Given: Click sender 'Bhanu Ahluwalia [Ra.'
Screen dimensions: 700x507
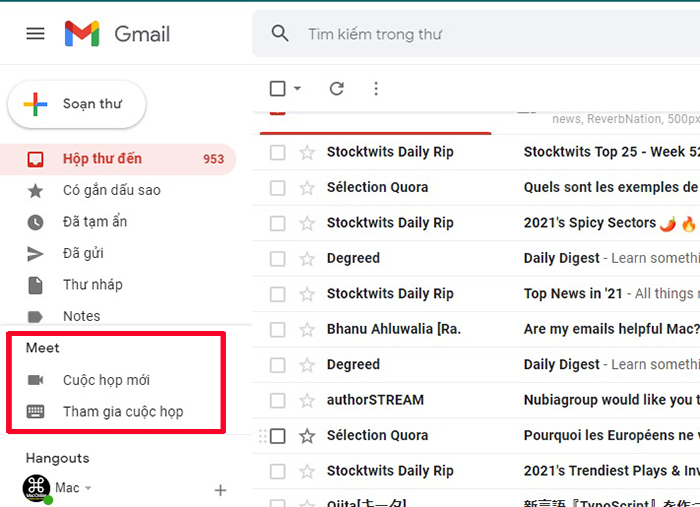Looking at the screenshot, I should (x=394, y=329).
